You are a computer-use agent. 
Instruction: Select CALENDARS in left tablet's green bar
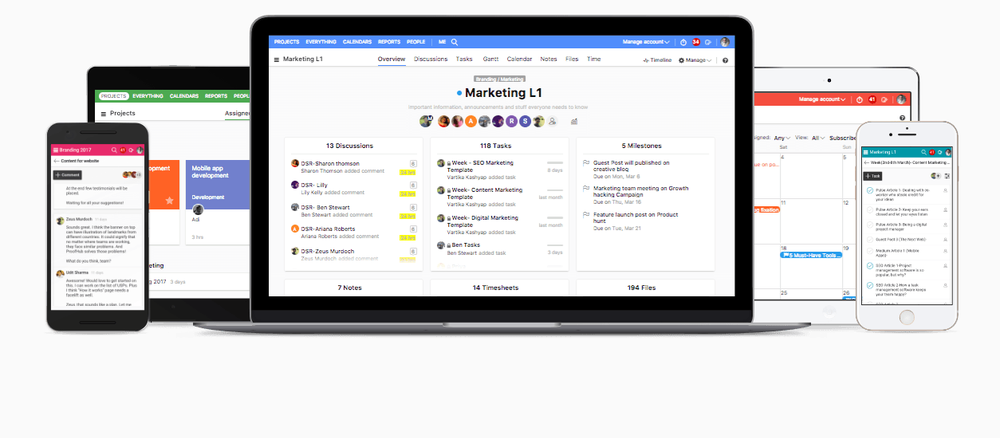(184, 96)
